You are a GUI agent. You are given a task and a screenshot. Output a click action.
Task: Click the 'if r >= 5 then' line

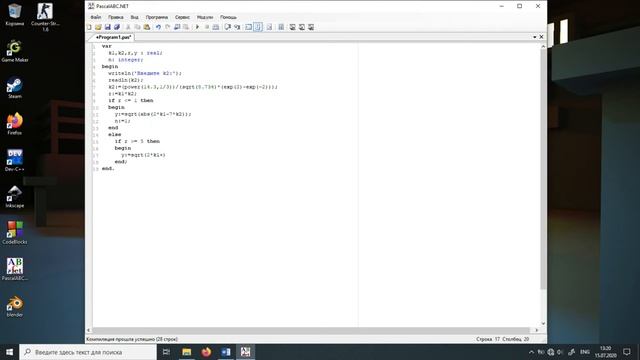point(137,141)
